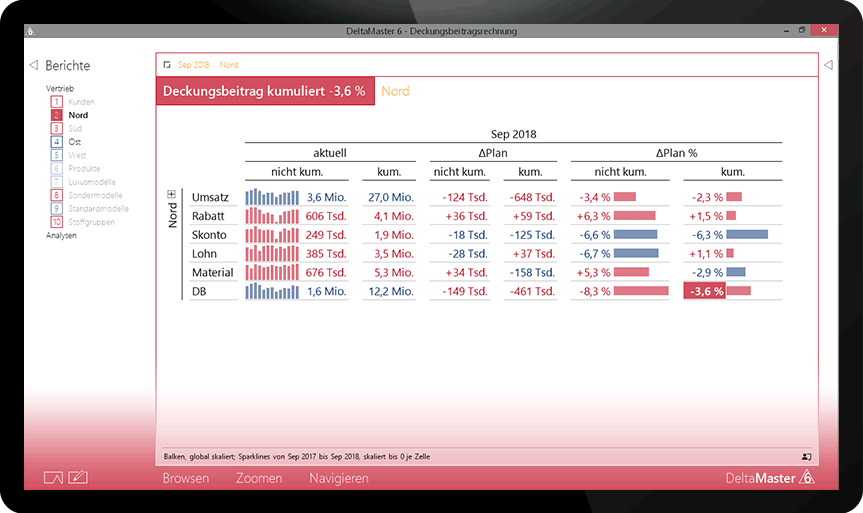Switch to Browsen mode

point(185,478)
